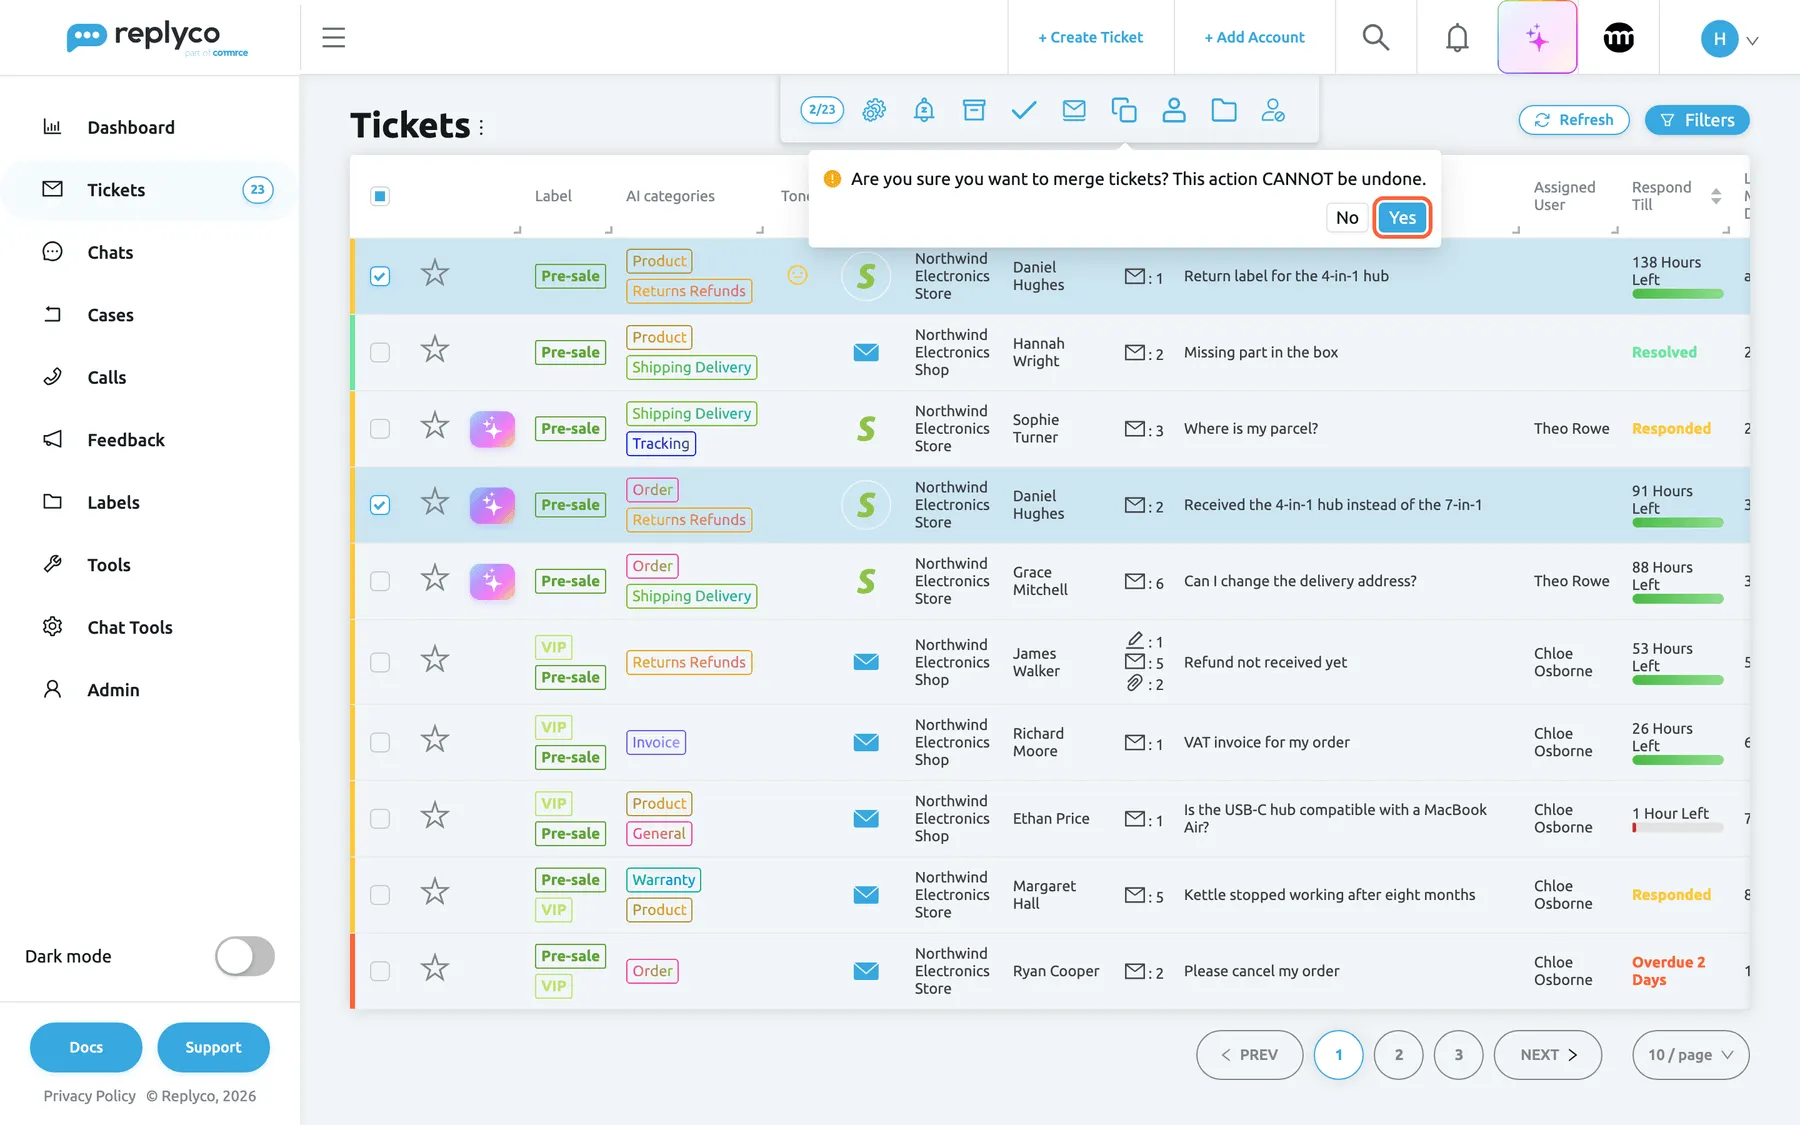Viewport: 1800px width, 1125px height.
Task: Click the bulk settings gear icon
Action: [874, 110]
